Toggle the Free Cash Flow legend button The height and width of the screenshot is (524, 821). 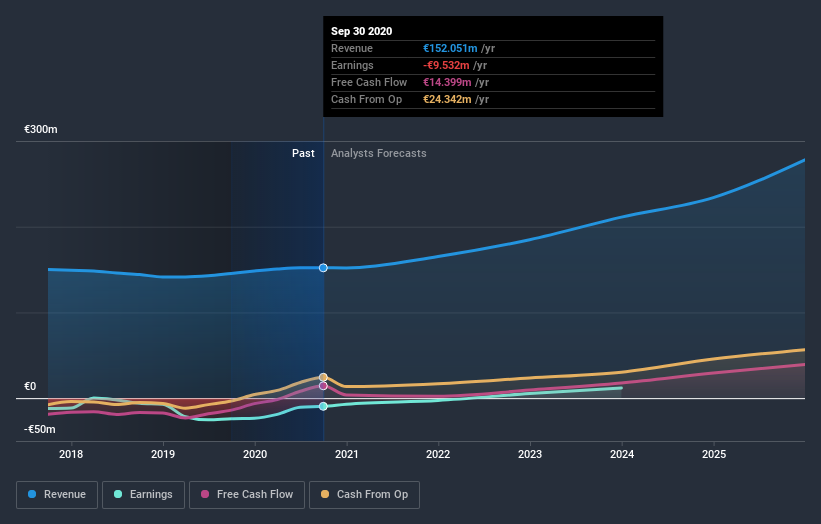(x=247, y=495)
